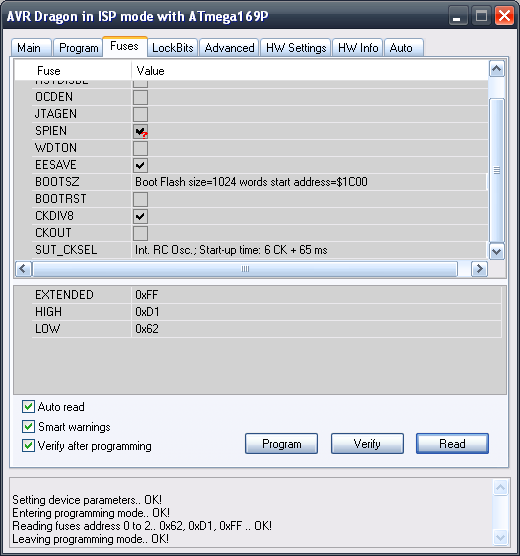Toggle the SPIEN fuse checkbox

(140, 131)
